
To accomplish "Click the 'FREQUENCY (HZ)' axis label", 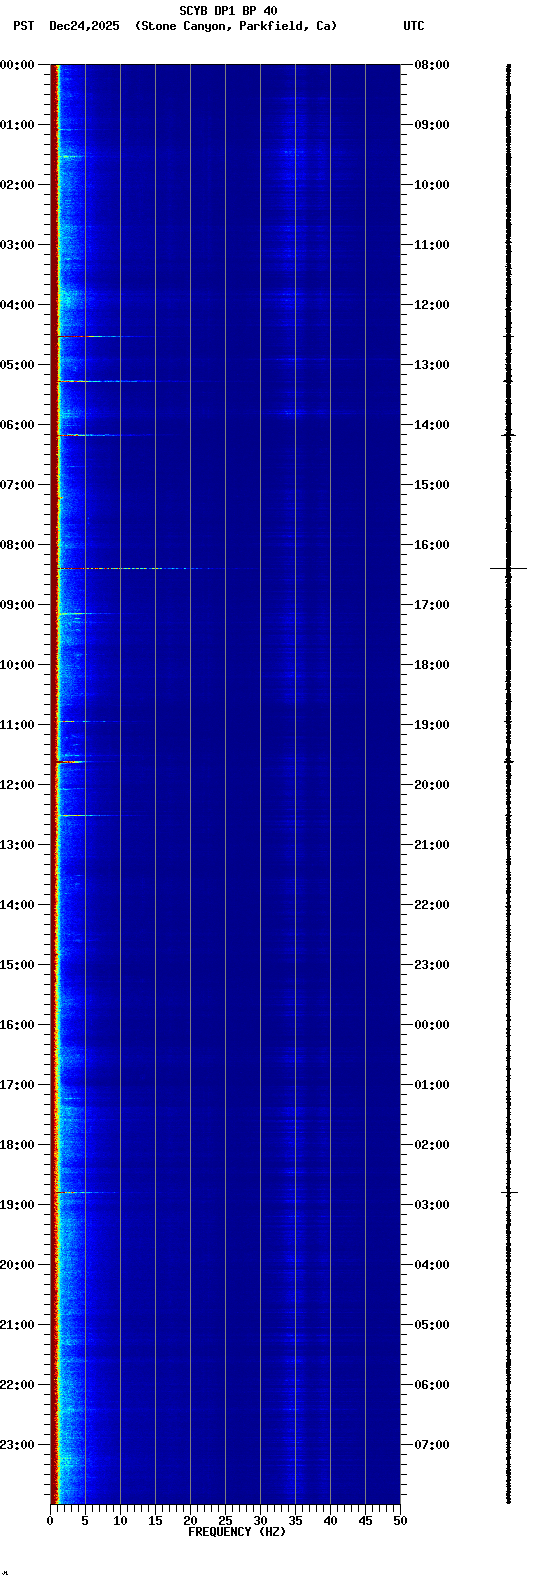I will 237,1532.
